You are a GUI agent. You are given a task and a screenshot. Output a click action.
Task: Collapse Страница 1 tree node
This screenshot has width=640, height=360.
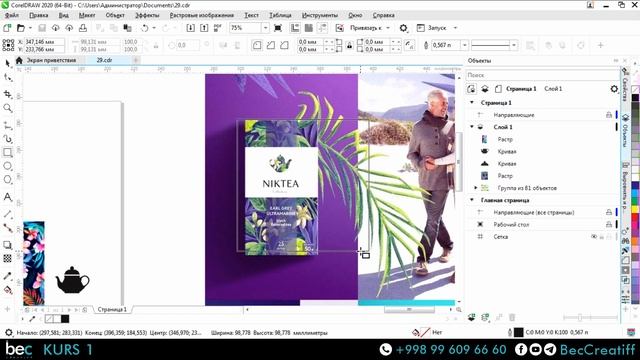point(472,102)
